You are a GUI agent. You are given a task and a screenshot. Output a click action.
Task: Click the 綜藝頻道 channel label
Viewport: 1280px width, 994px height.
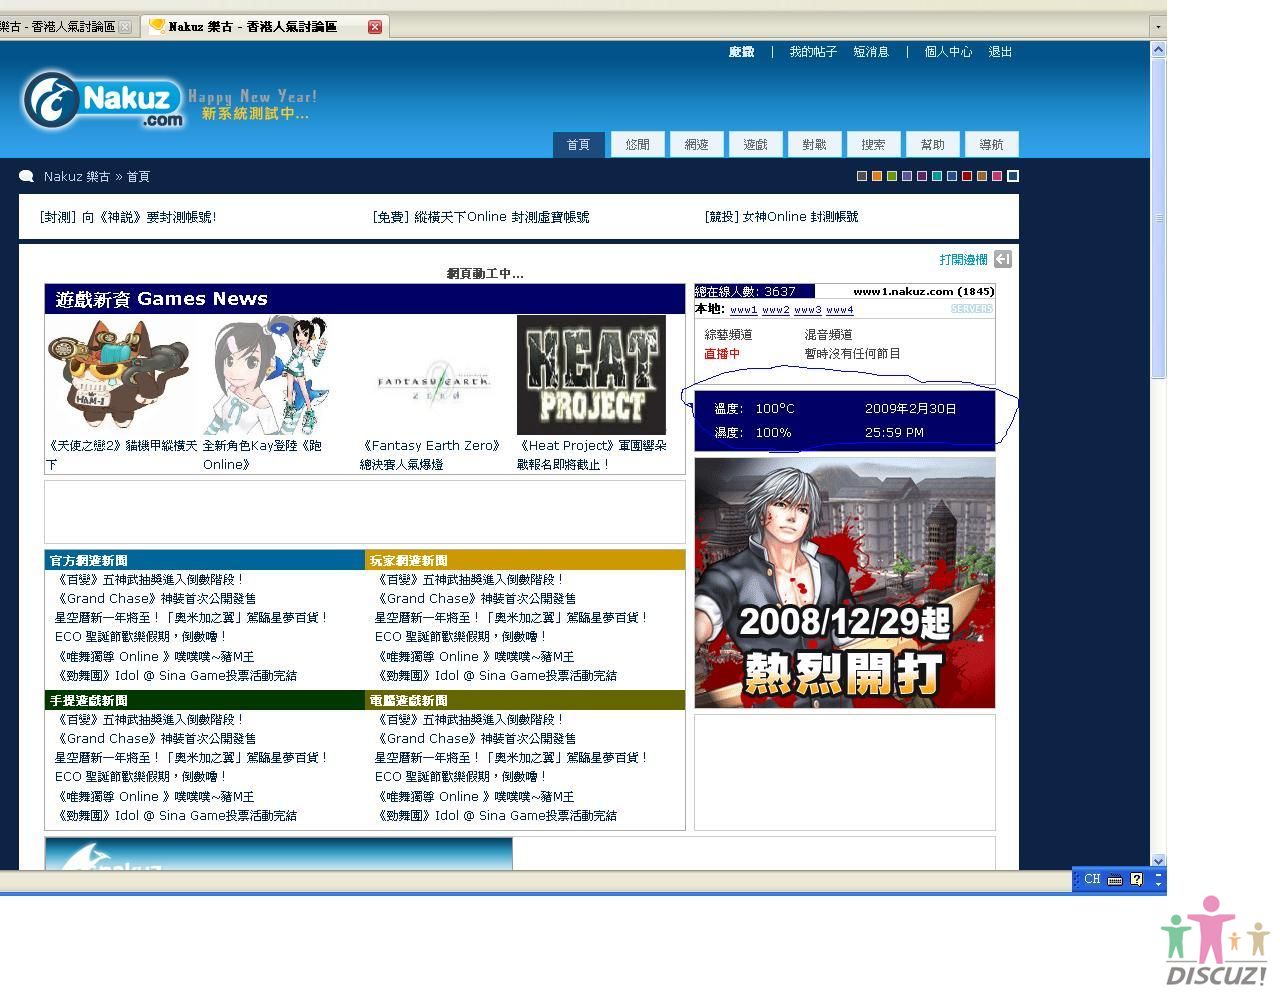728,335
